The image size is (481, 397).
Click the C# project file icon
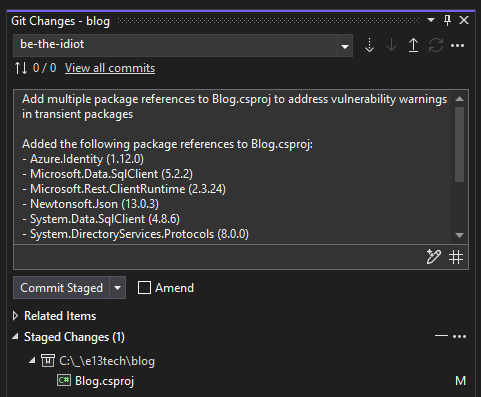coord(64,380)
